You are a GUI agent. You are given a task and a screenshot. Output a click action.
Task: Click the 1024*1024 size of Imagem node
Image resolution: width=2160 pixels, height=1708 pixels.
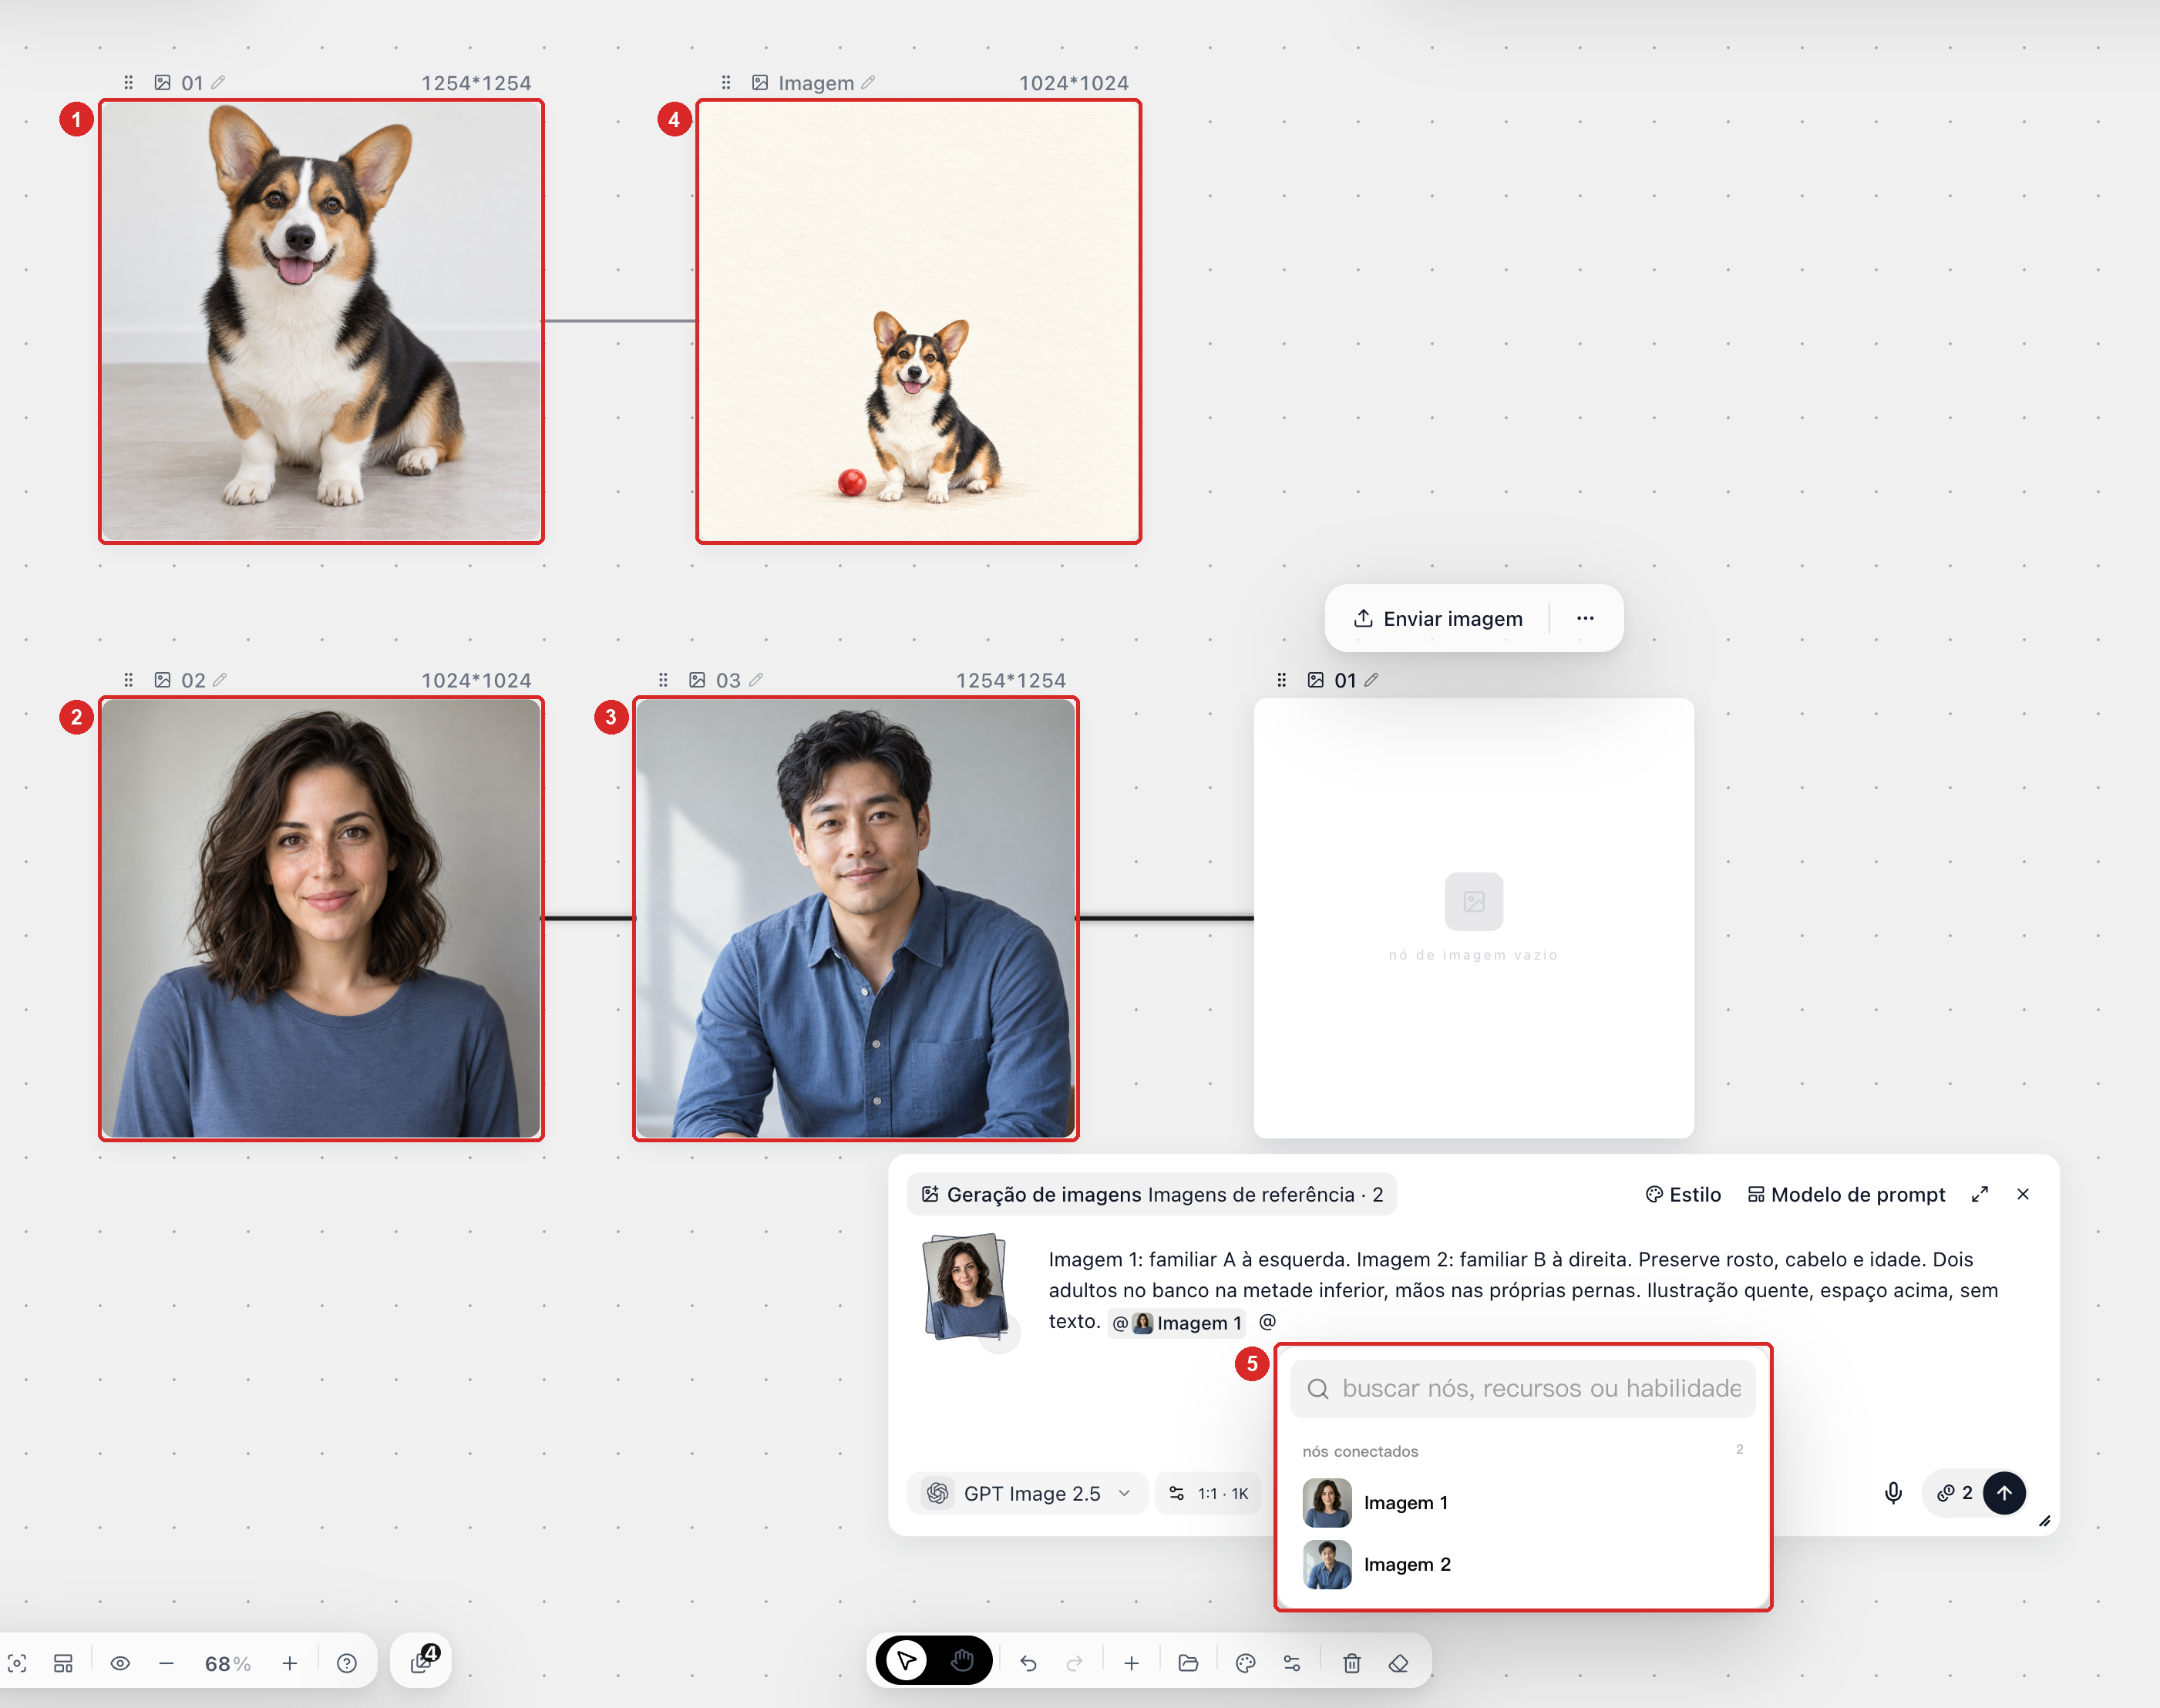click(x=1074, y=83)
